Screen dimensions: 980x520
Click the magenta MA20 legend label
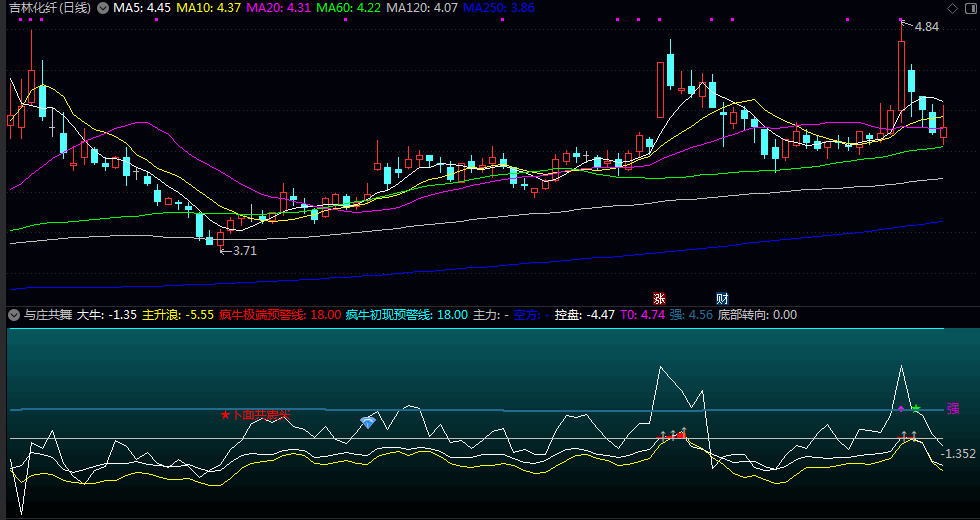[277, 8]
